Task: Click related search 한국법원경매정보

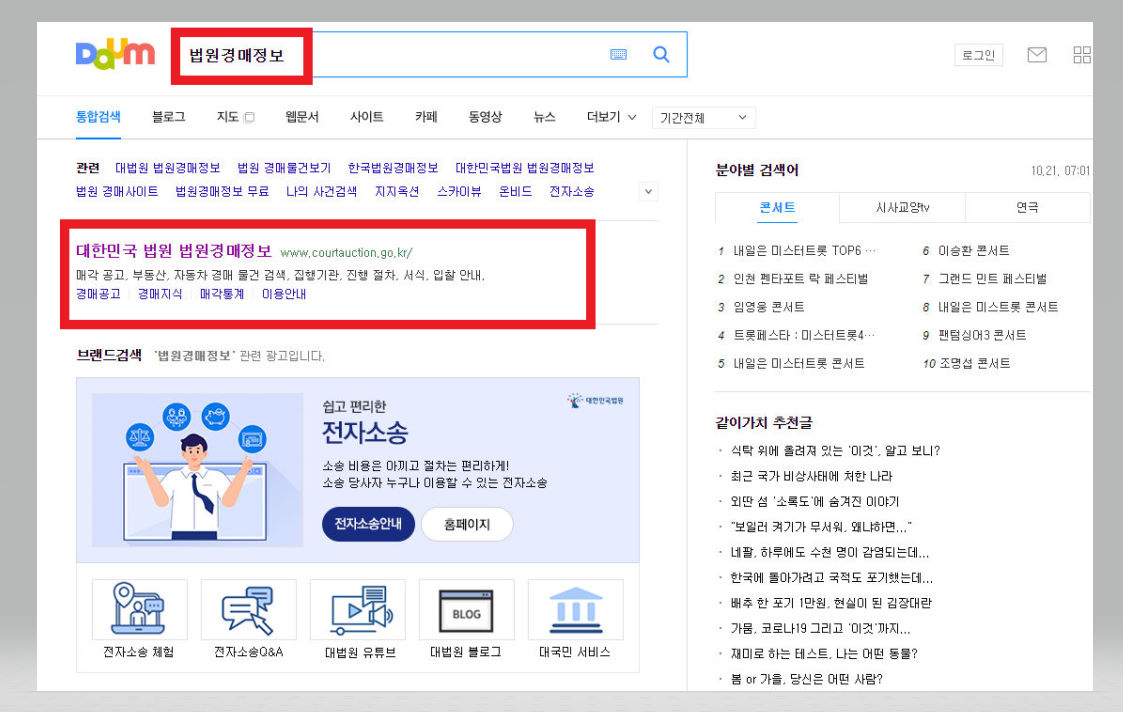Action: pos(392,168)
